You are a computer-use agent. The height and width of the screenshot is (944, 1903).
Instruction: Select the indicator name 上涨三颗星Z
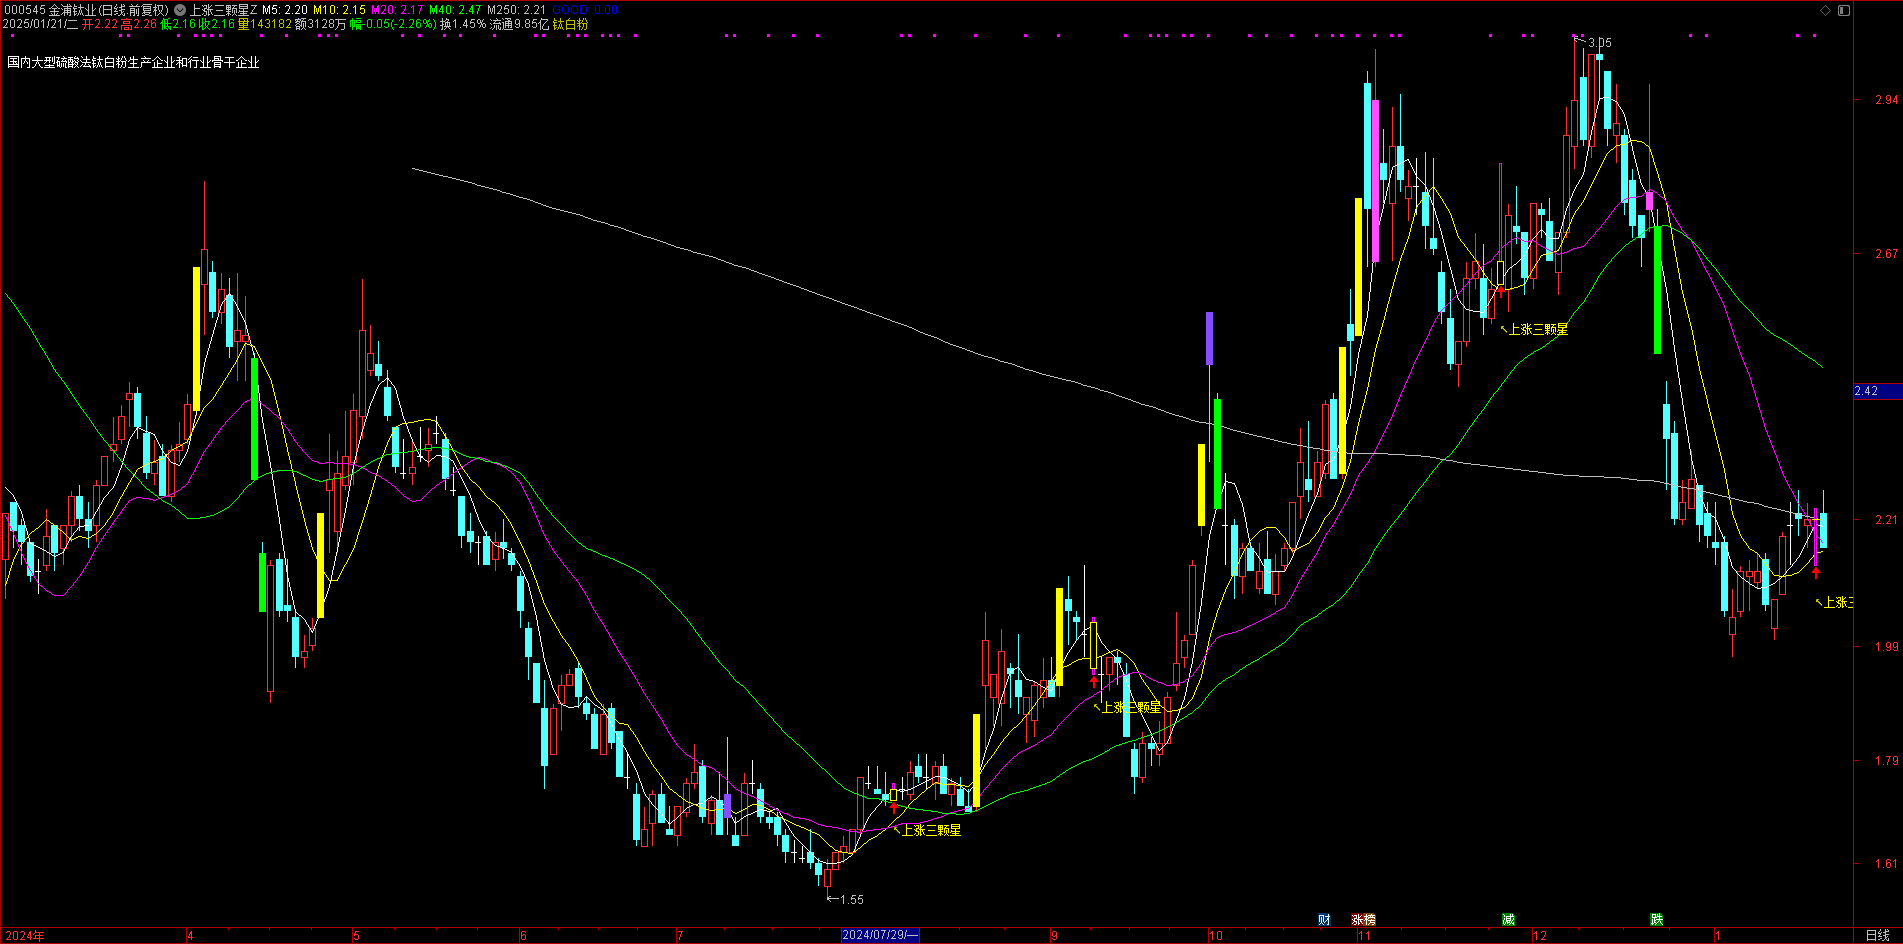tap(224, 10)
